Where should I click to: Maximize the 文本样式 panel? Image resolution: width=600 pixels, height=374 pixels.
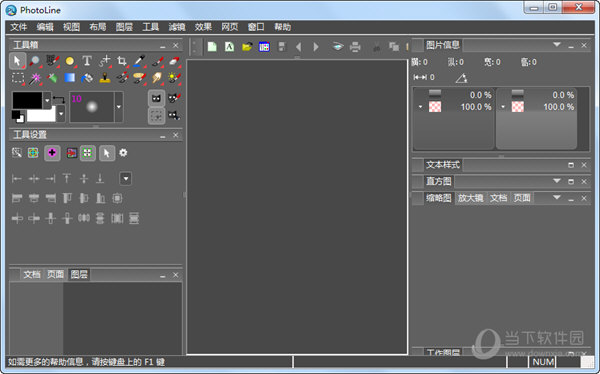coord(571,165)
